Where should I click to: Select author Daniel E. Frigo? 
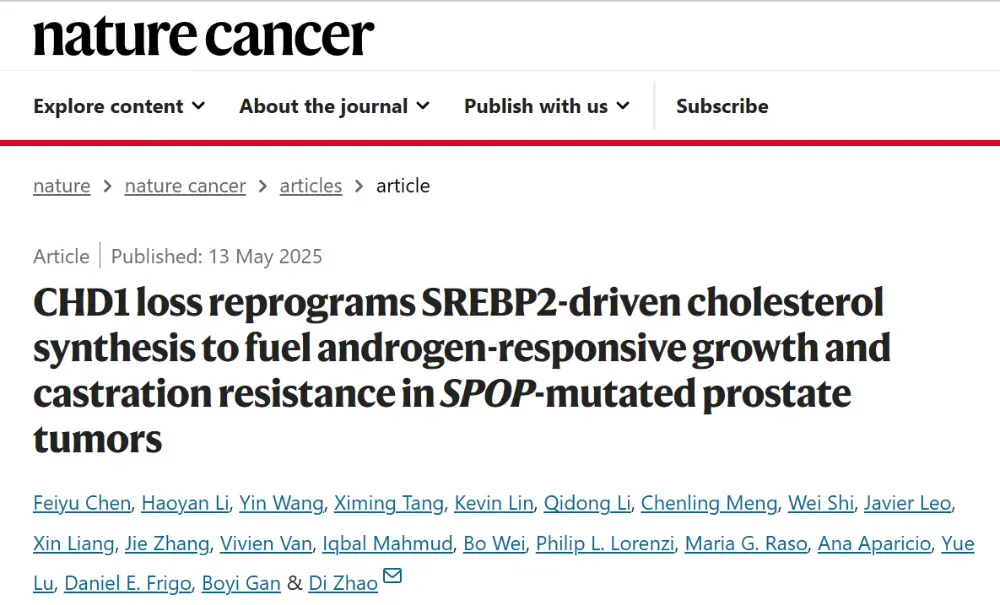click(x=128, y=583)
